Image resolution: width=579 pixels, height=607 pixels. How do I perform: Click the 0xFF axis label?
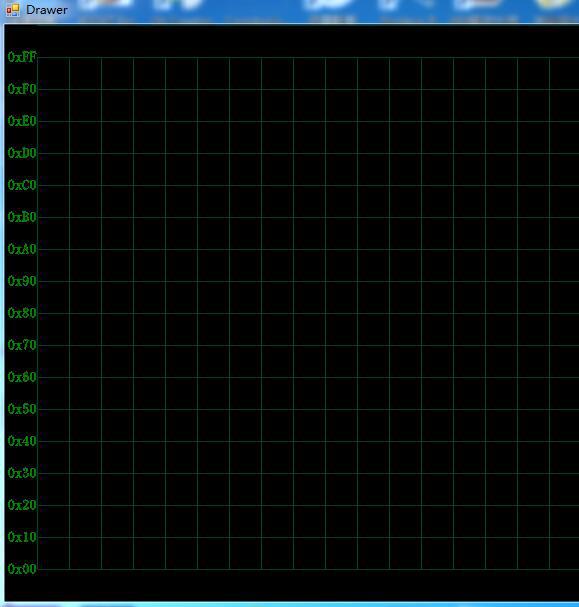click(x=22, y=57)
